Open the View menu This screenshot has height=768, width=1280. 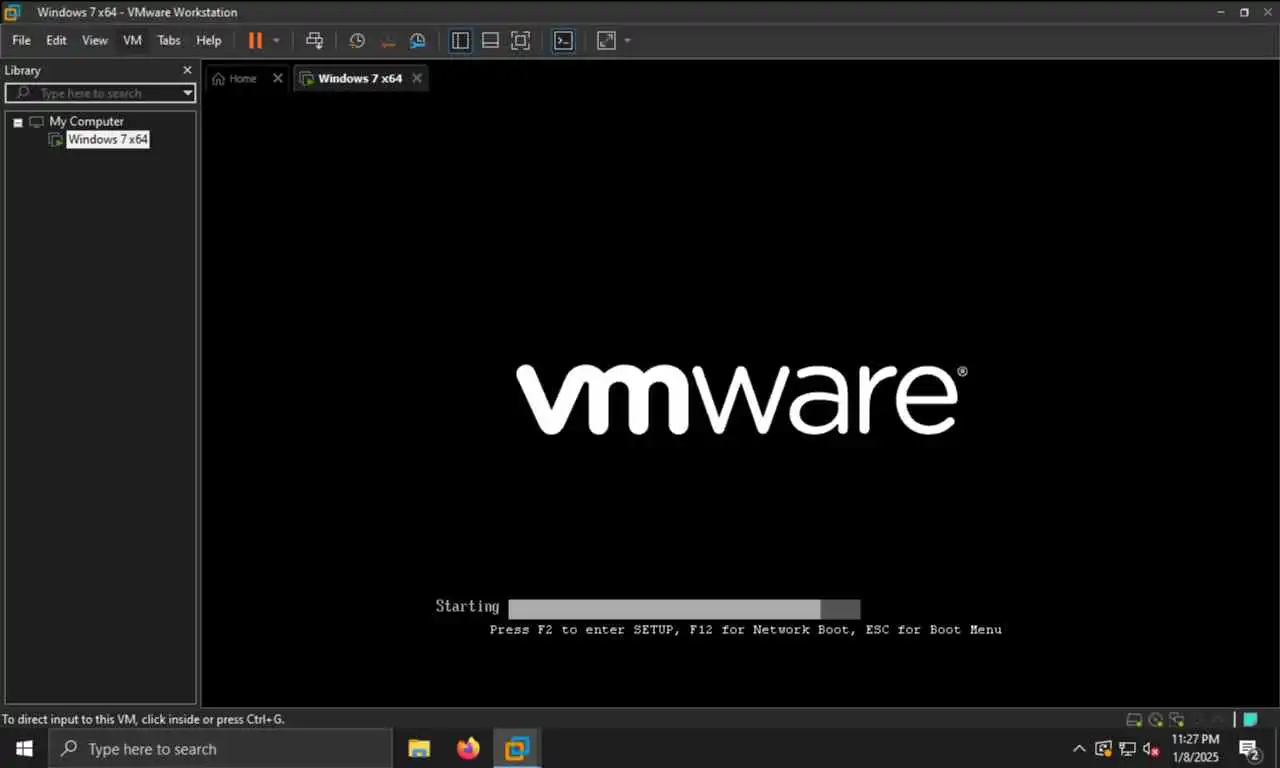[95, 41]
